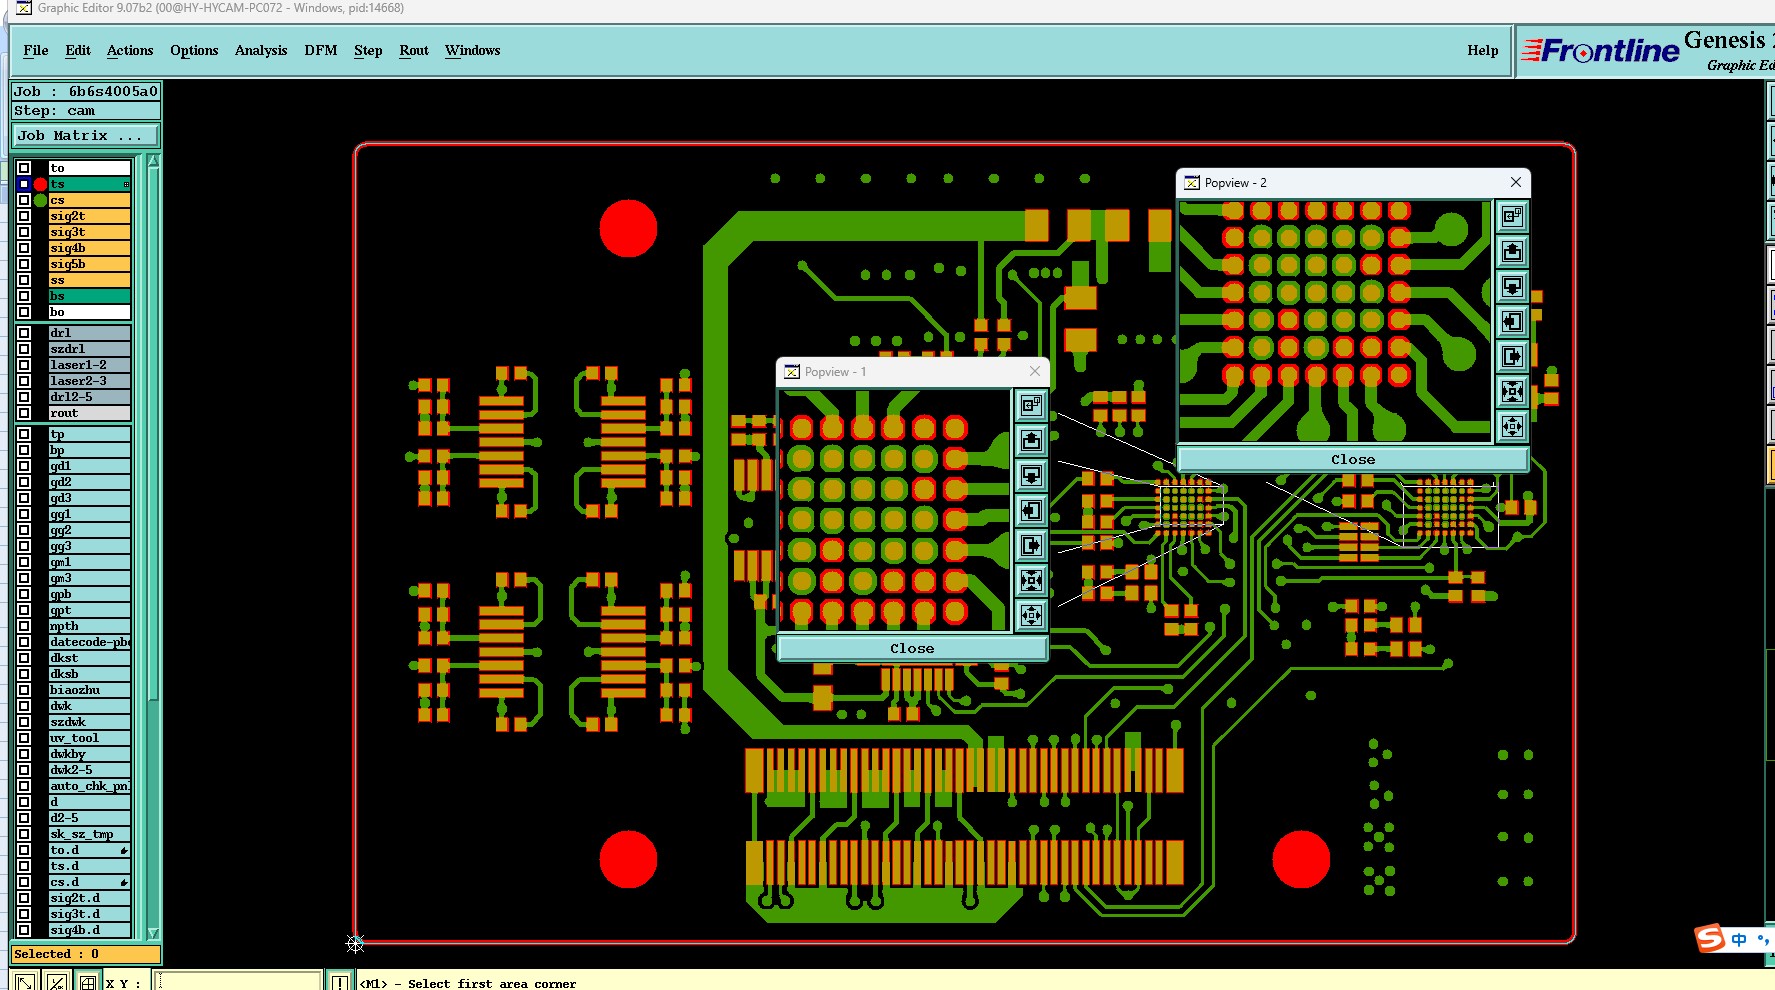The image size is (1775, 990).
Task: Open the DFM menu
Action: pos(321,50)
